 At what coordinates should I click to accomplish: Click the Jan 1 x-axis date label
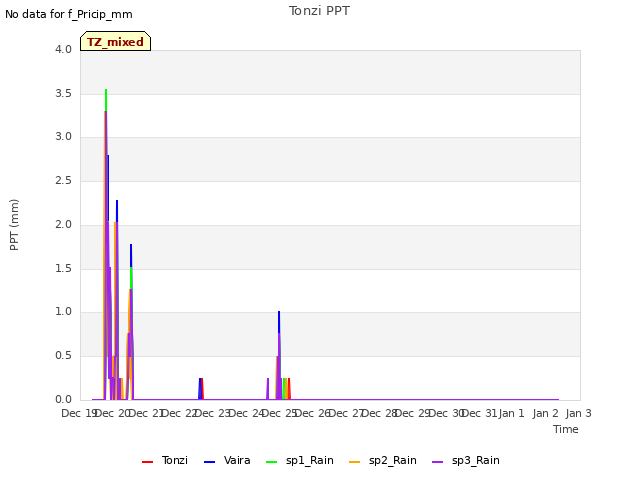click(511, 413)
